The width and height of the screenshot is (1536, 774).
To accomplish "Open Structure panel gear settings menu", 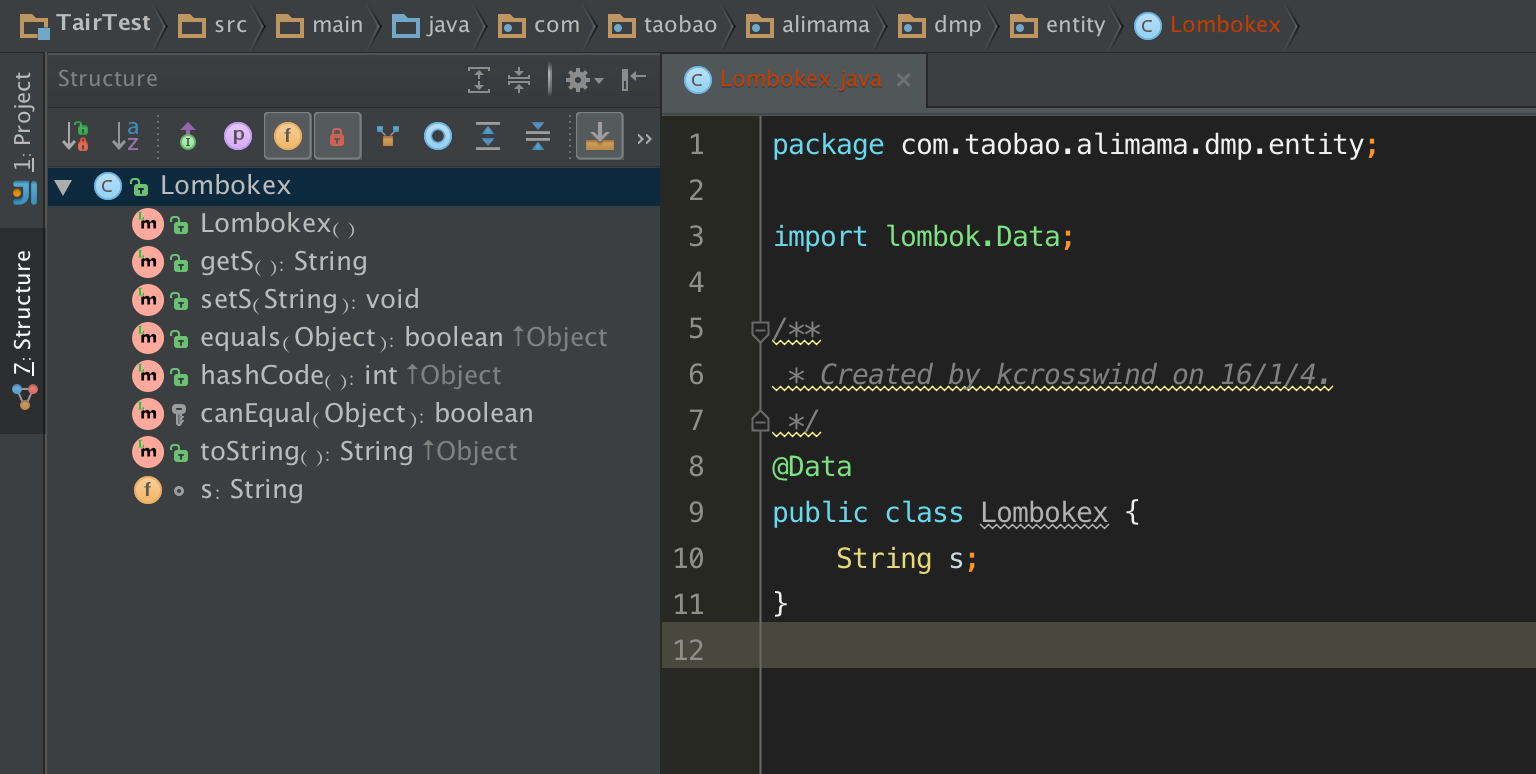I will point(584,80).
